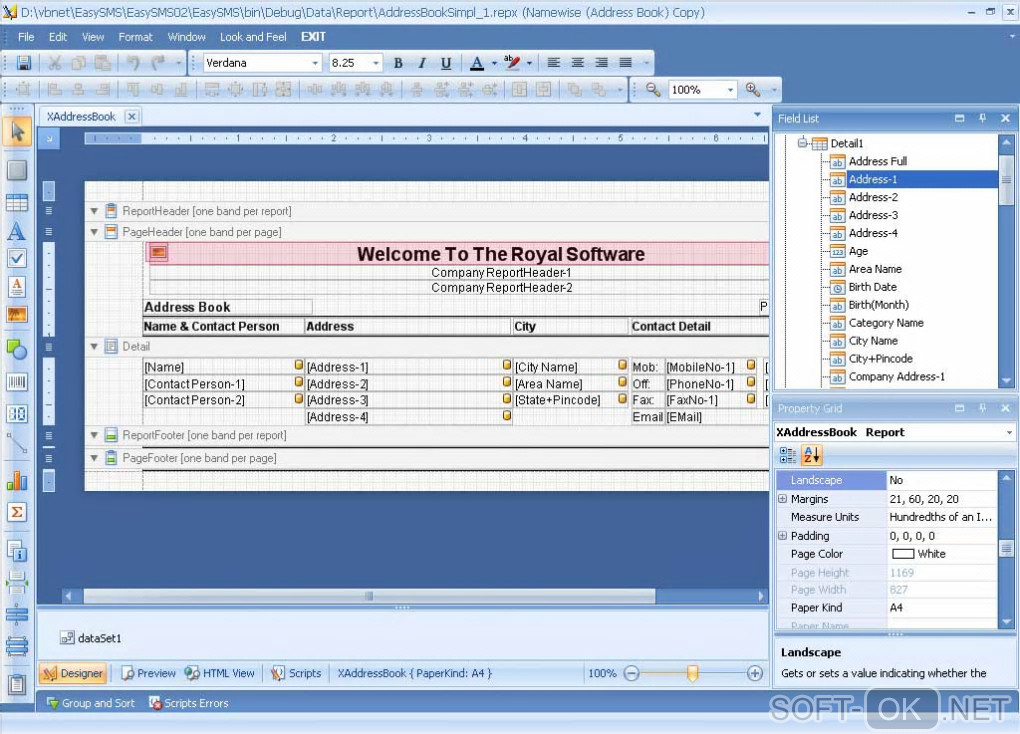Image resolution: width=1020 pixels, height=734 pixels.
Task: Expand the Padding property
Action: point(783,536)
